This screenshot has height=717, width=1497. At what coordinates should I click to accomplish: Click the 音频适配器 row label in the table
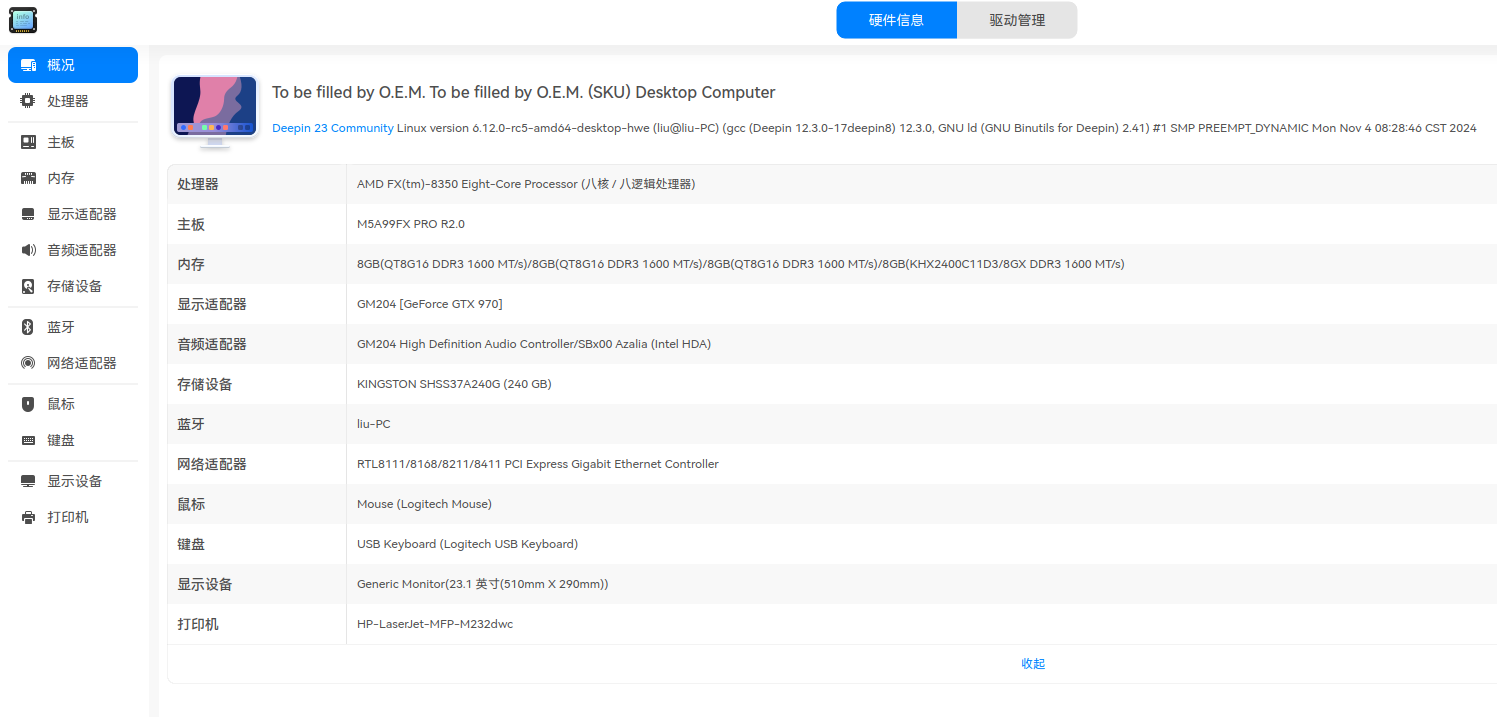tap(212, 344)
